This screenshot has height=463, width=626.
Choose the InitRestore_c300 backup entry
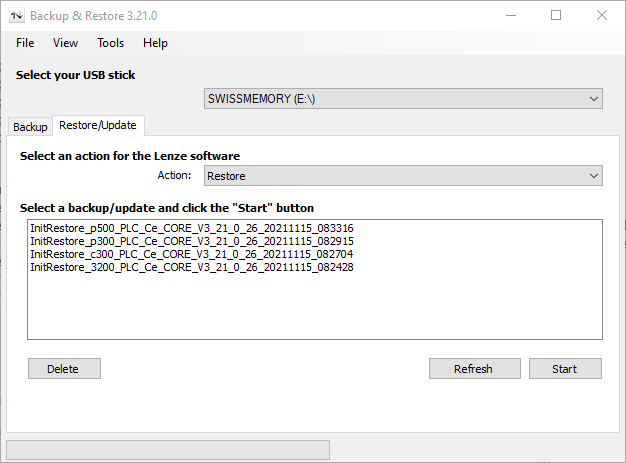pyautogui.click(x=192, y=254)
